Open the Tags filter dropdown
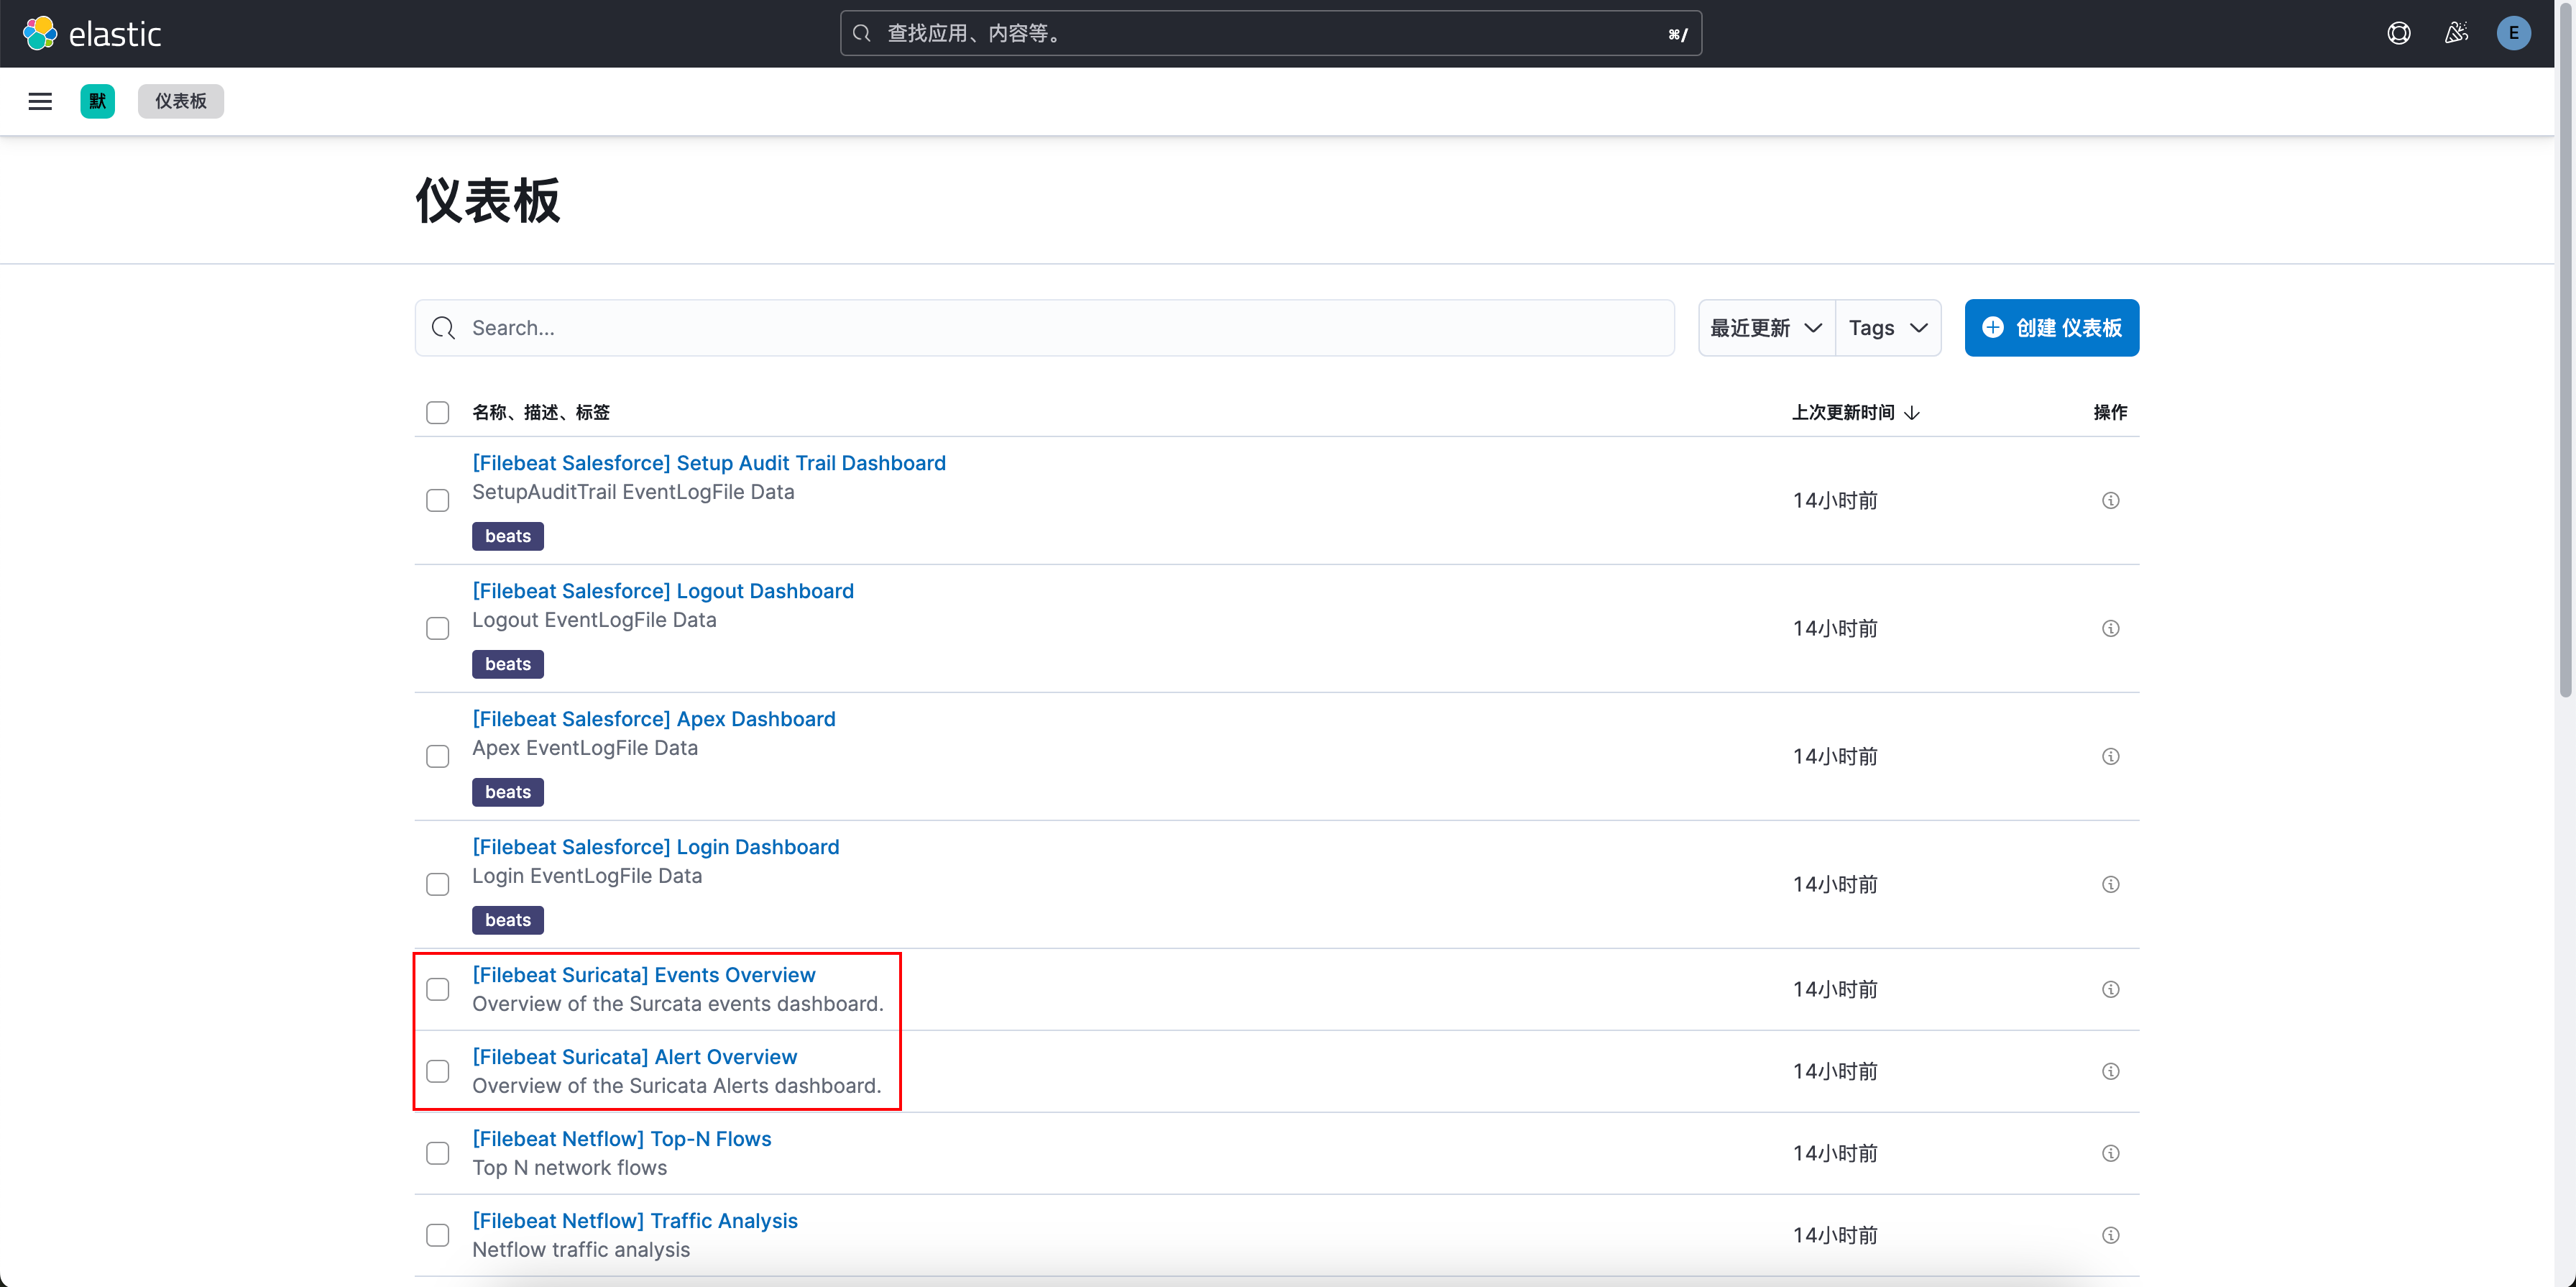Screen dimensions: 2576x1287 point(1888,328)
